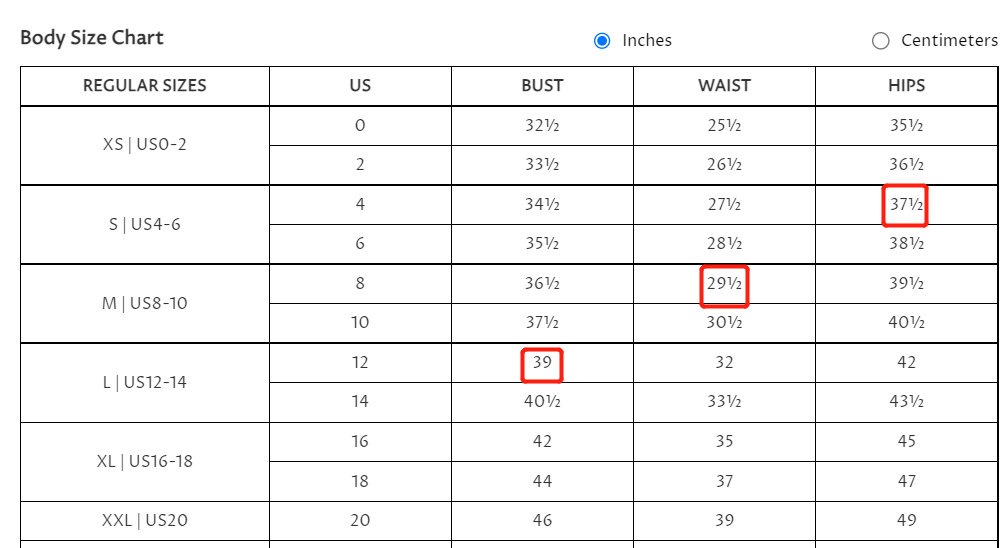The height and width of the screenshot is (548, 1003).
Task: Select the M | US8-10 size row label
Action: [x=145, y=303]
